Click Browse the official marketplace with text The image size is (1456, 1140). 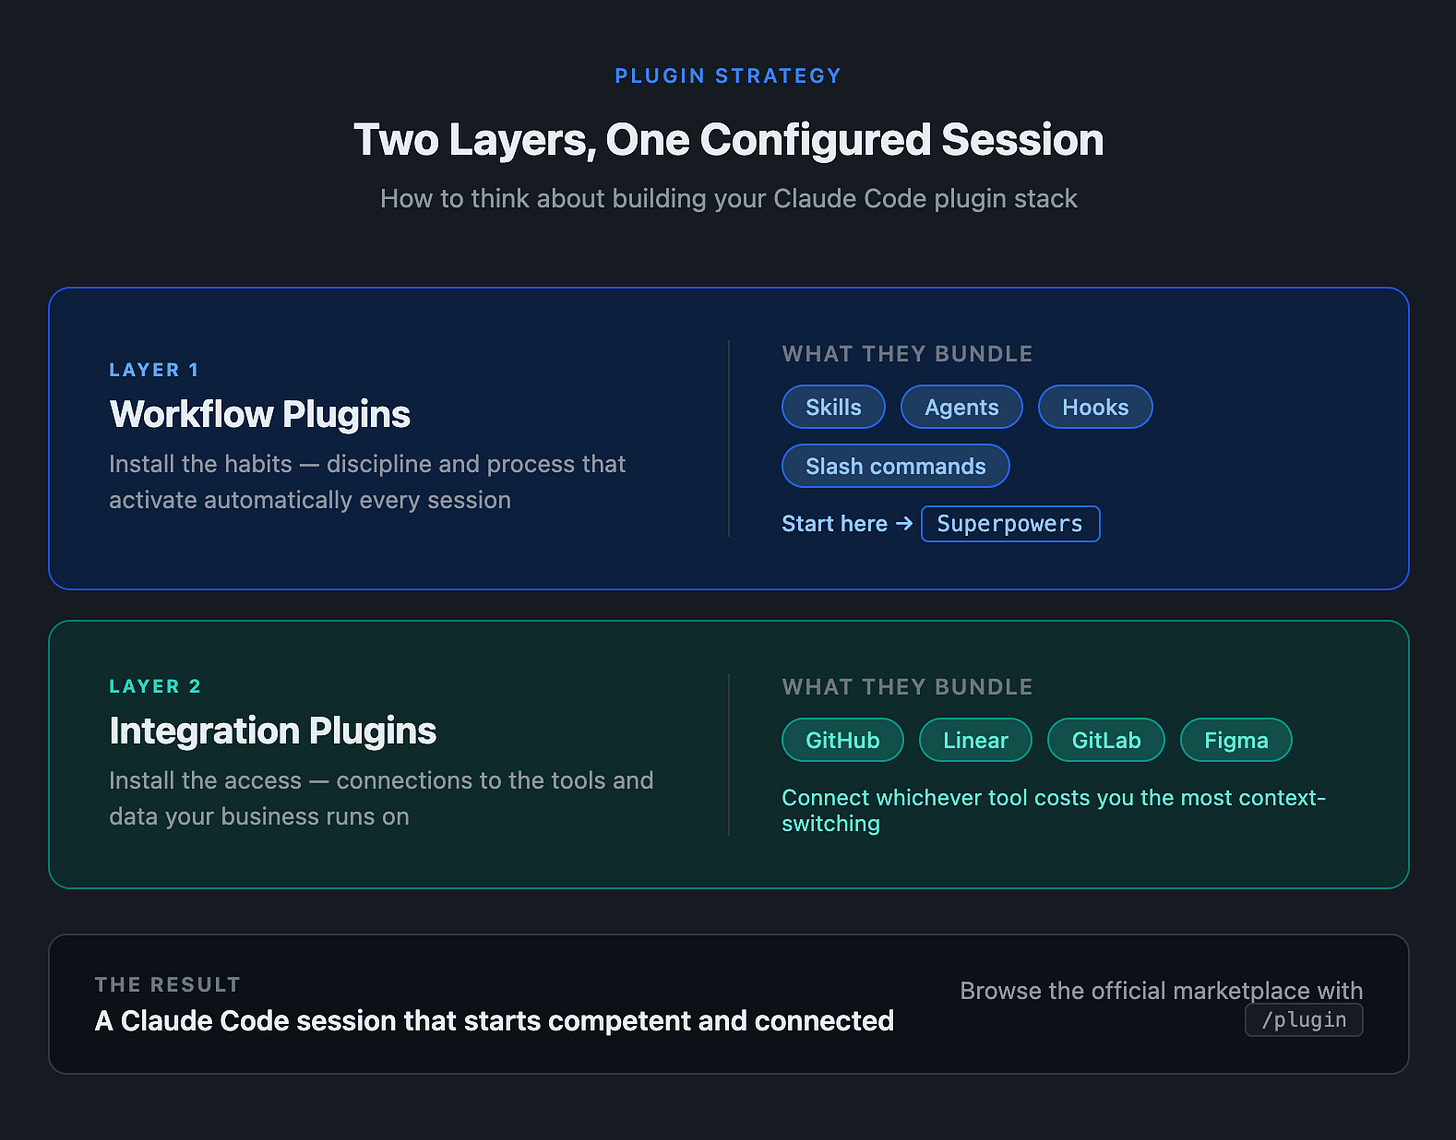(1161, 991)
